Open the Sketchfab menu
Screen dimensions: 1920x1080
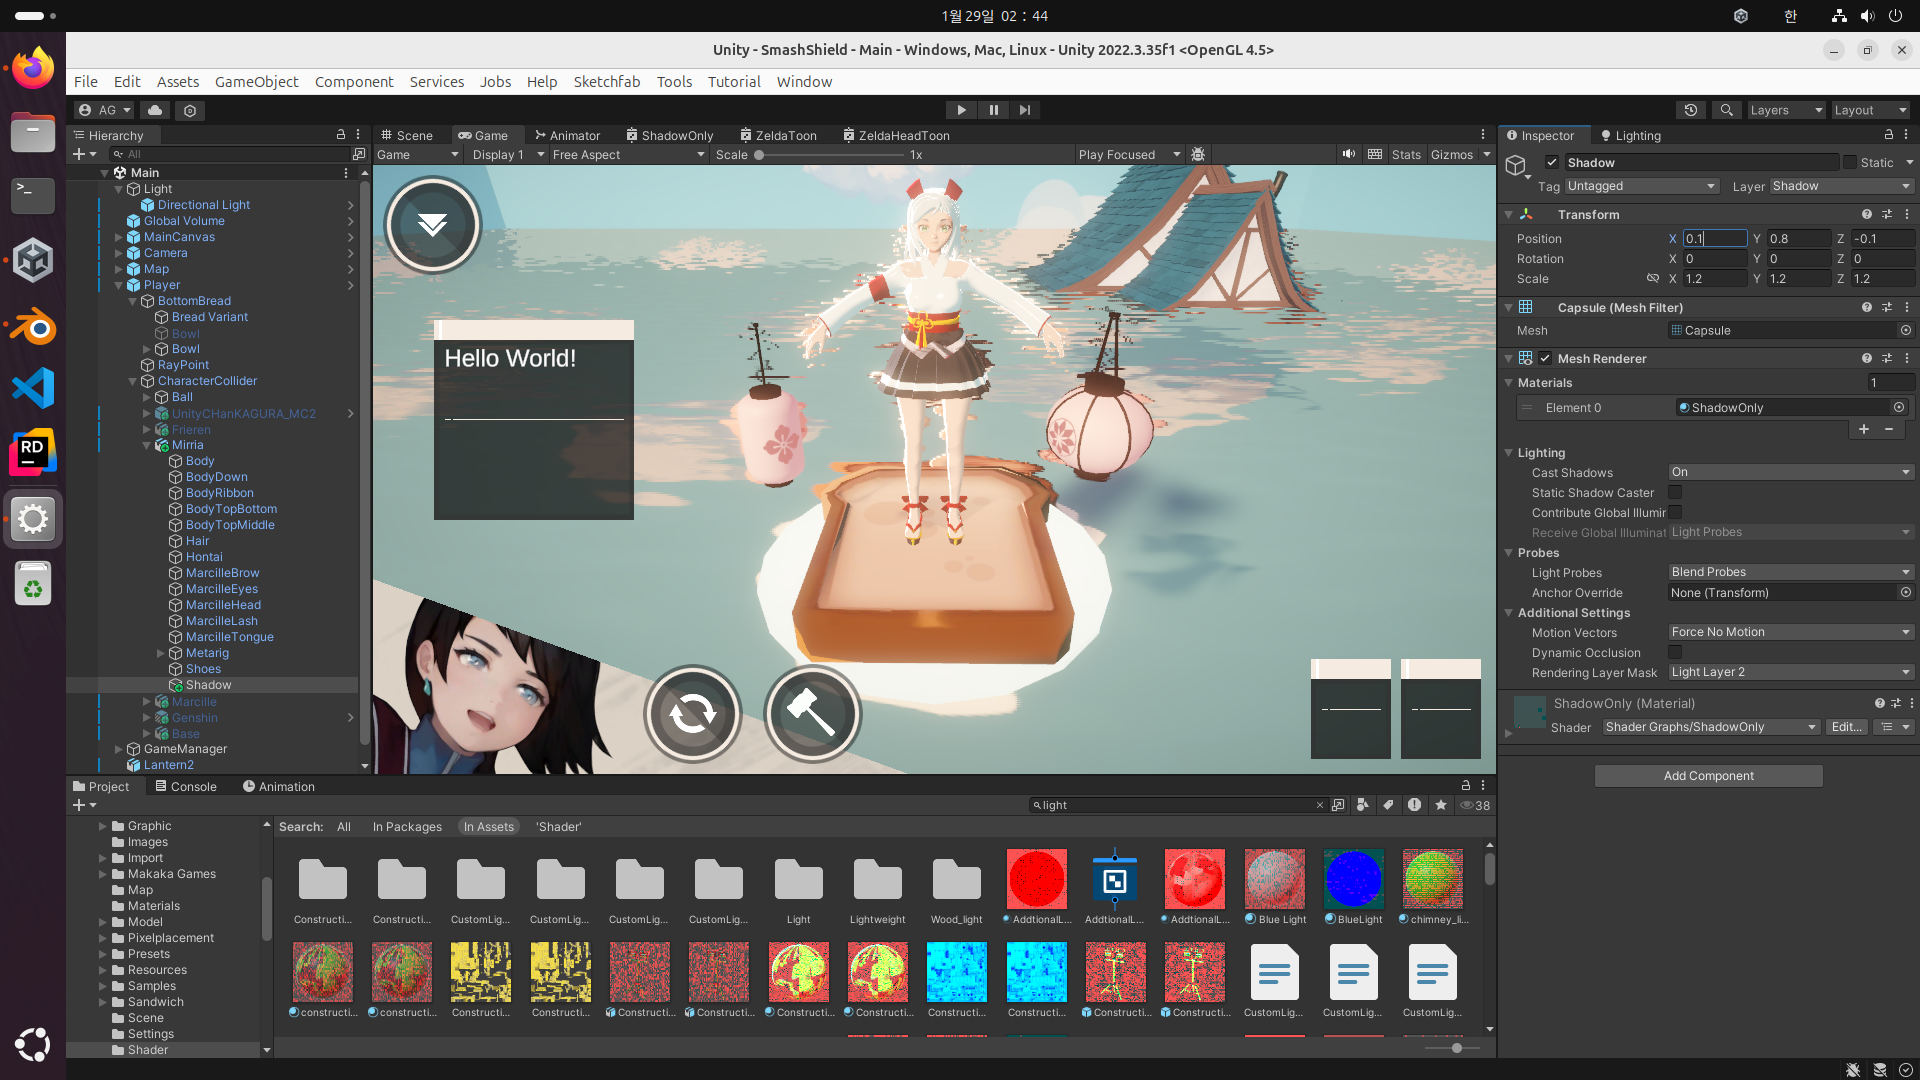click(607, 82)
